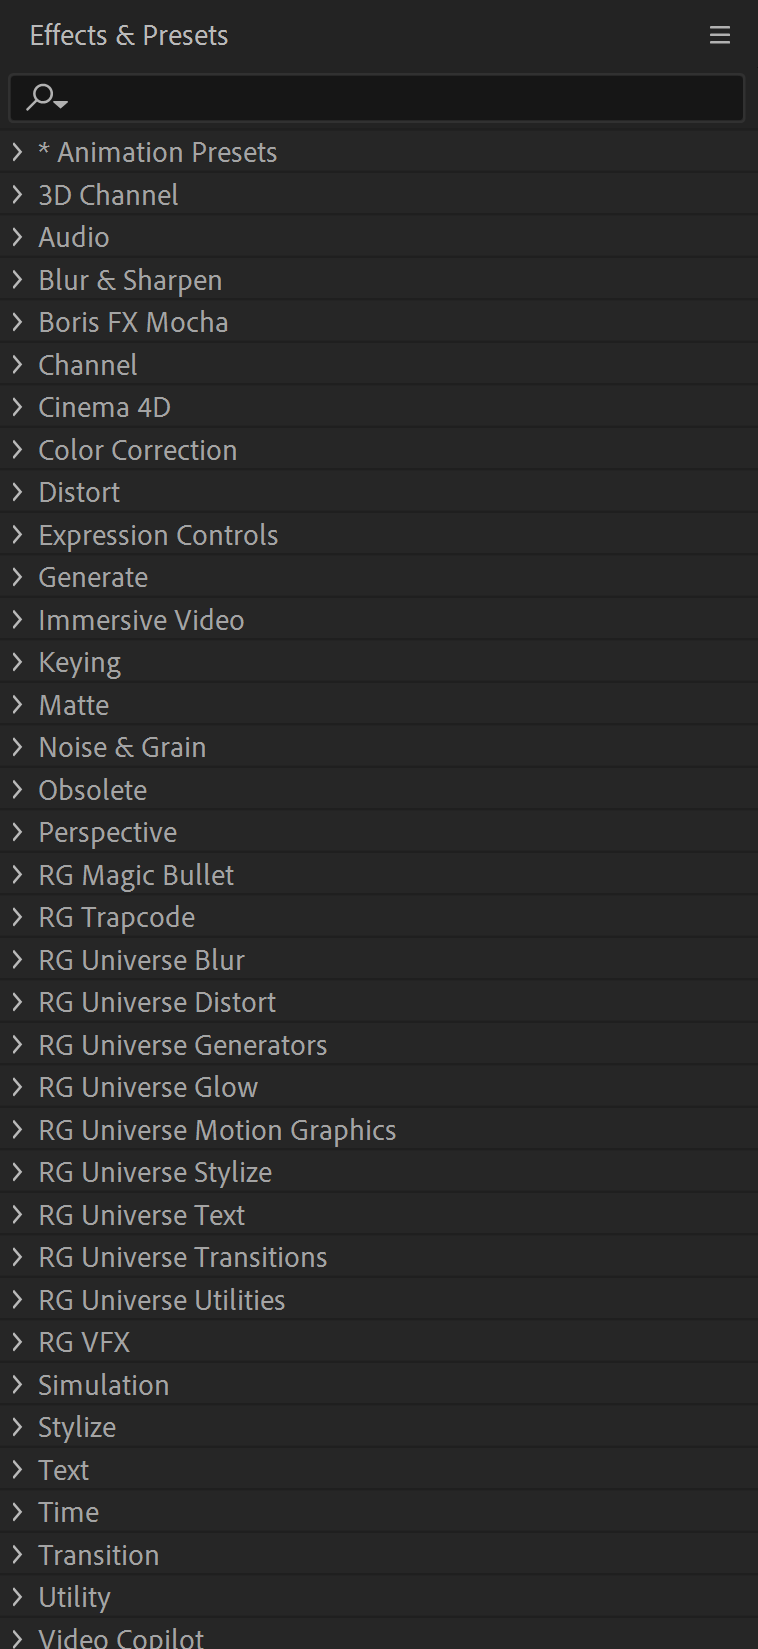This screenshot has width=758, height=1649.
Task: Select the RG VFX row label
Action: [x=84, y=1343]
